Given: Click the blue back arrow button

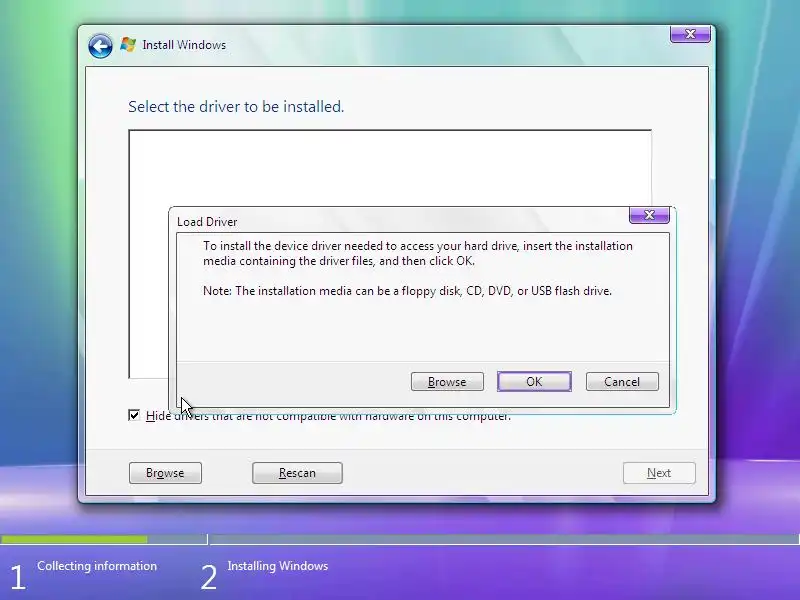Looking at the screenshot, I should pos(100,46).
